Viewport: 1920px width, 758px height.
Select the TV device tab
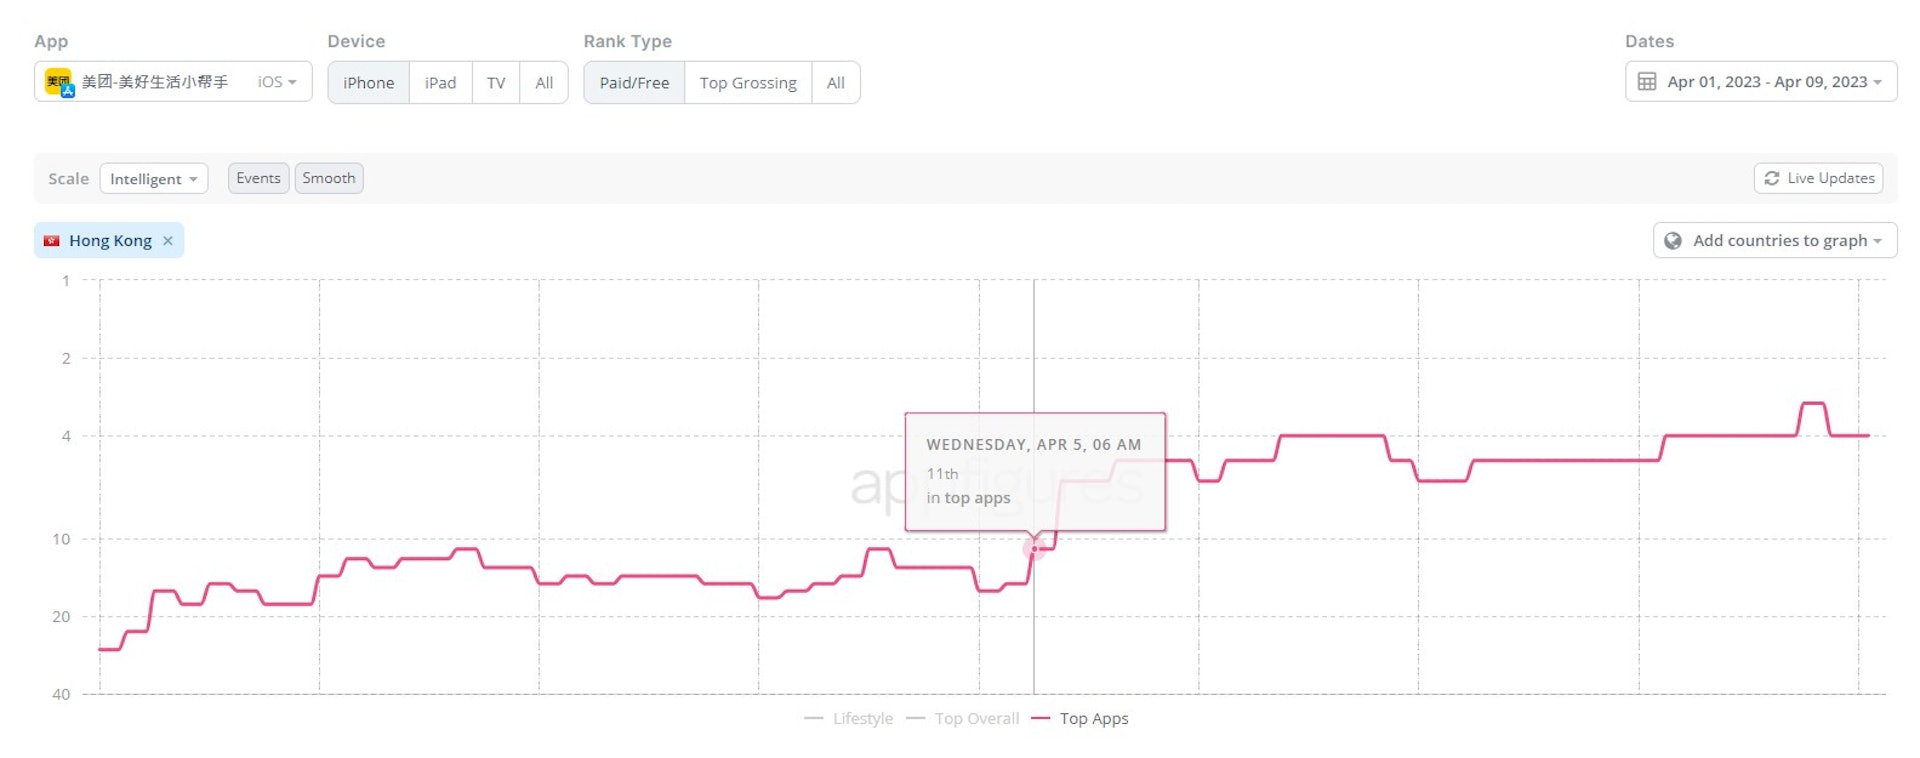point(496,83)
